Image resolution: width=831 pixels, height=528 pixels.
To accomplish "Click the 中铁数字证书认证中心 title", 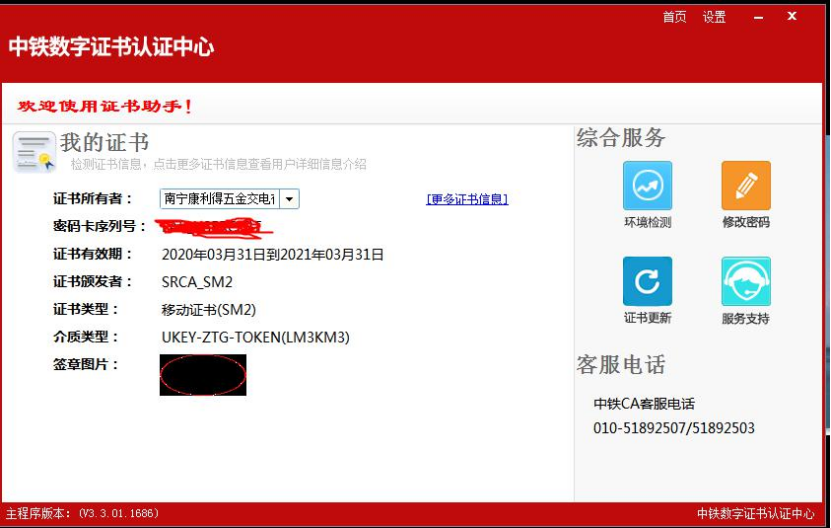I will pos(111,47).
